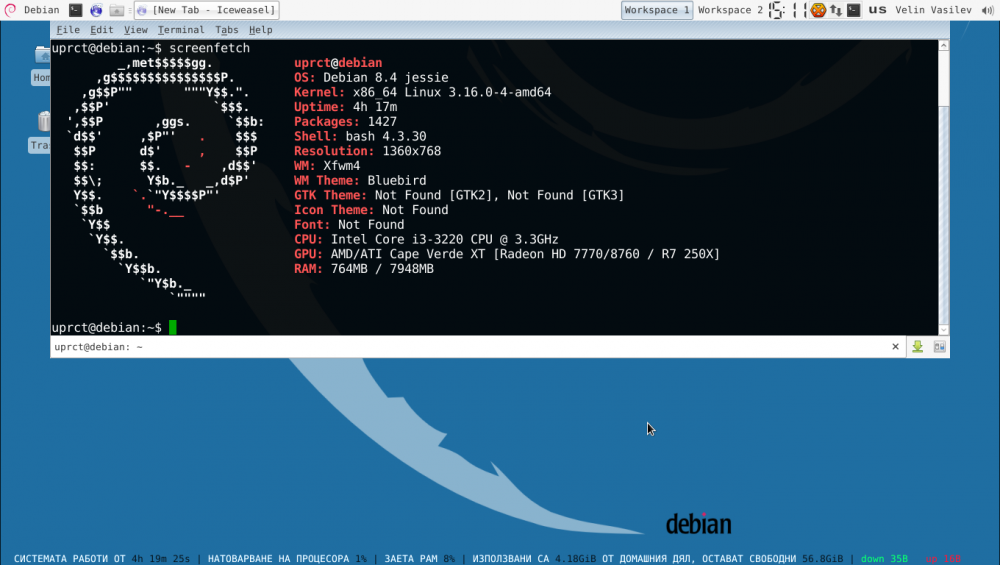Open the Home folder desktop icon
This screenshot has width=1000, height=565.
pyautogui.click(x=41, y=64)
